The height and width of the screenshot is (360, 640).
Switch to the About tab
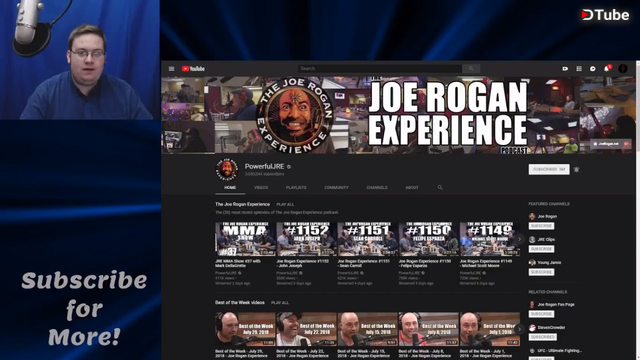click(x=412, y=187)
